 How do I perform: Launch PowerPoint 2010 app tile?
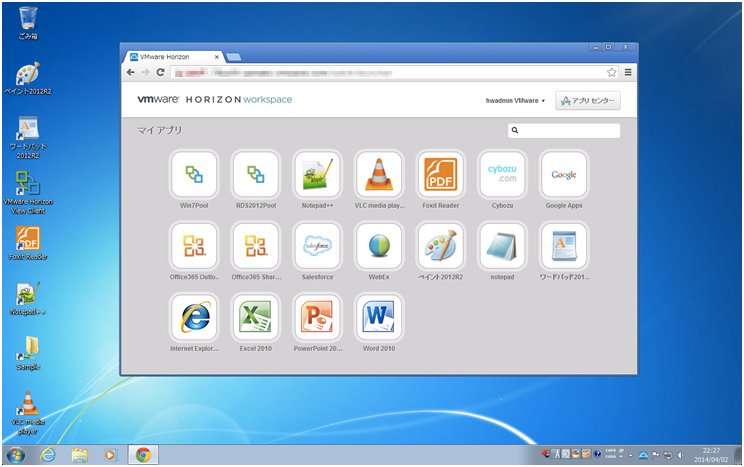click(317, 317)
